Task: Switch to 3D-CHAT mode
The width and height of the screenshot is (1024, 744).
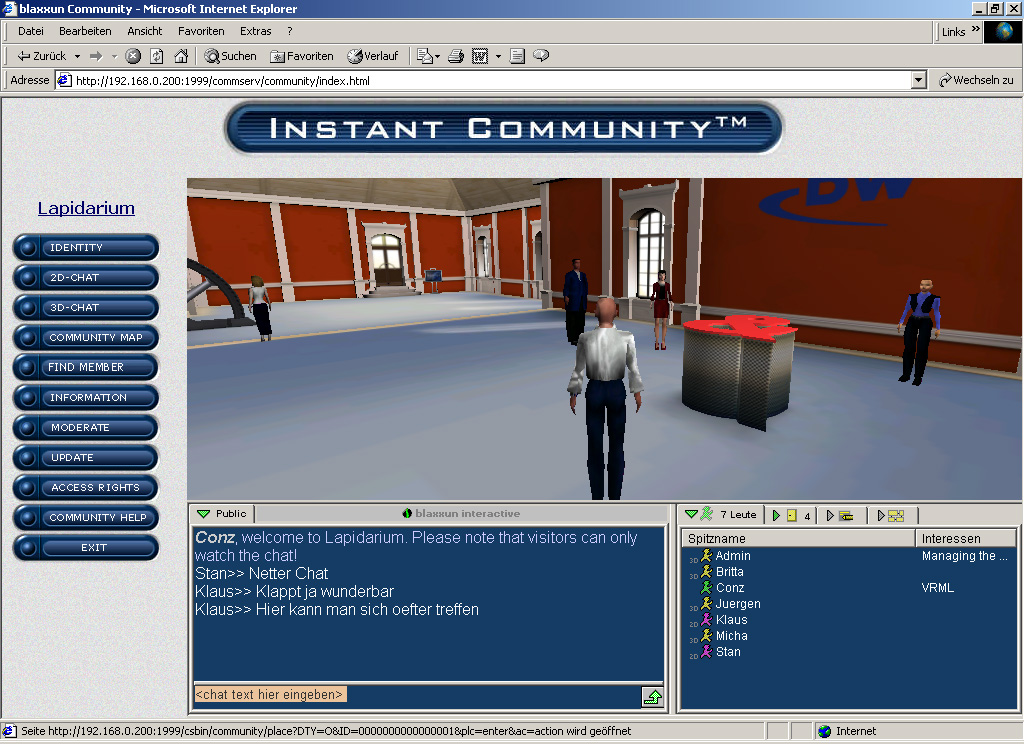Action: [x=86, y=308]
